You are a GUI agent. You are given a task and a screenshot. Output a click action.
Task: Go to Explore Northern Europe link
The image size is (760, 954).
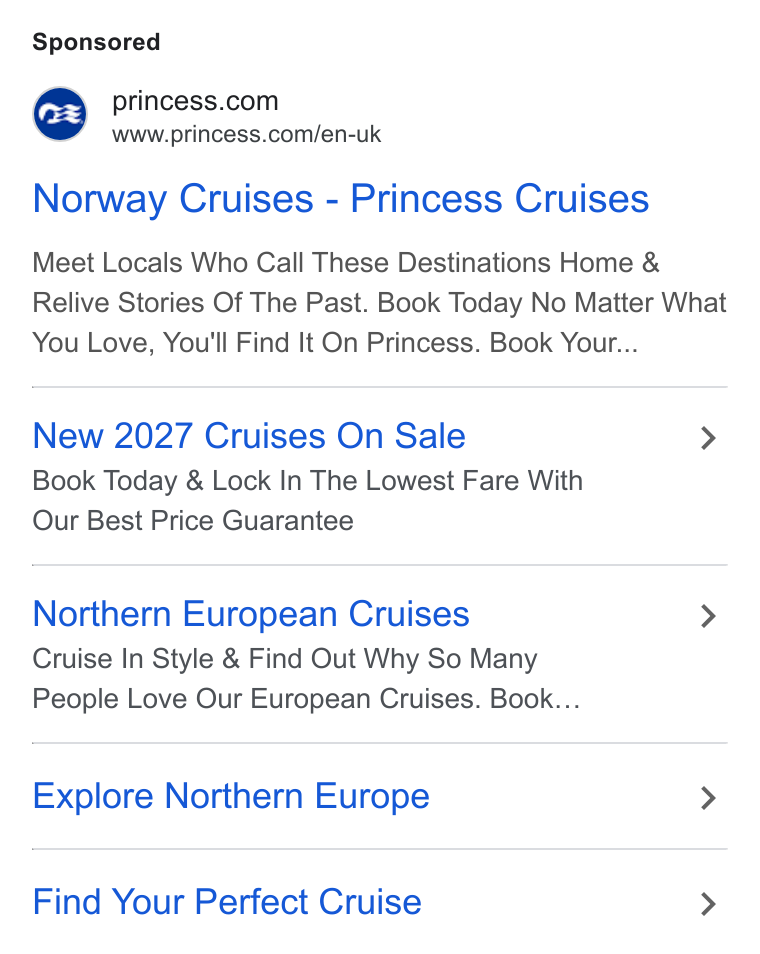[231, 796]
